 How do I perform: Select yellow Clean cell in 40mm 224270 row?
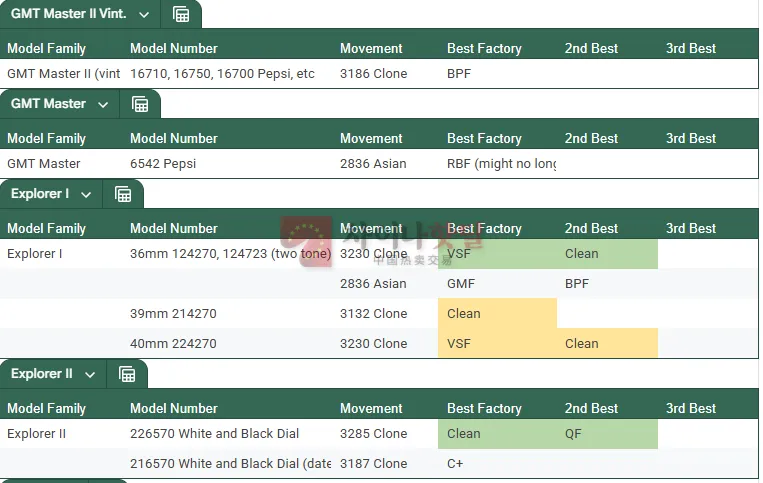607,344
